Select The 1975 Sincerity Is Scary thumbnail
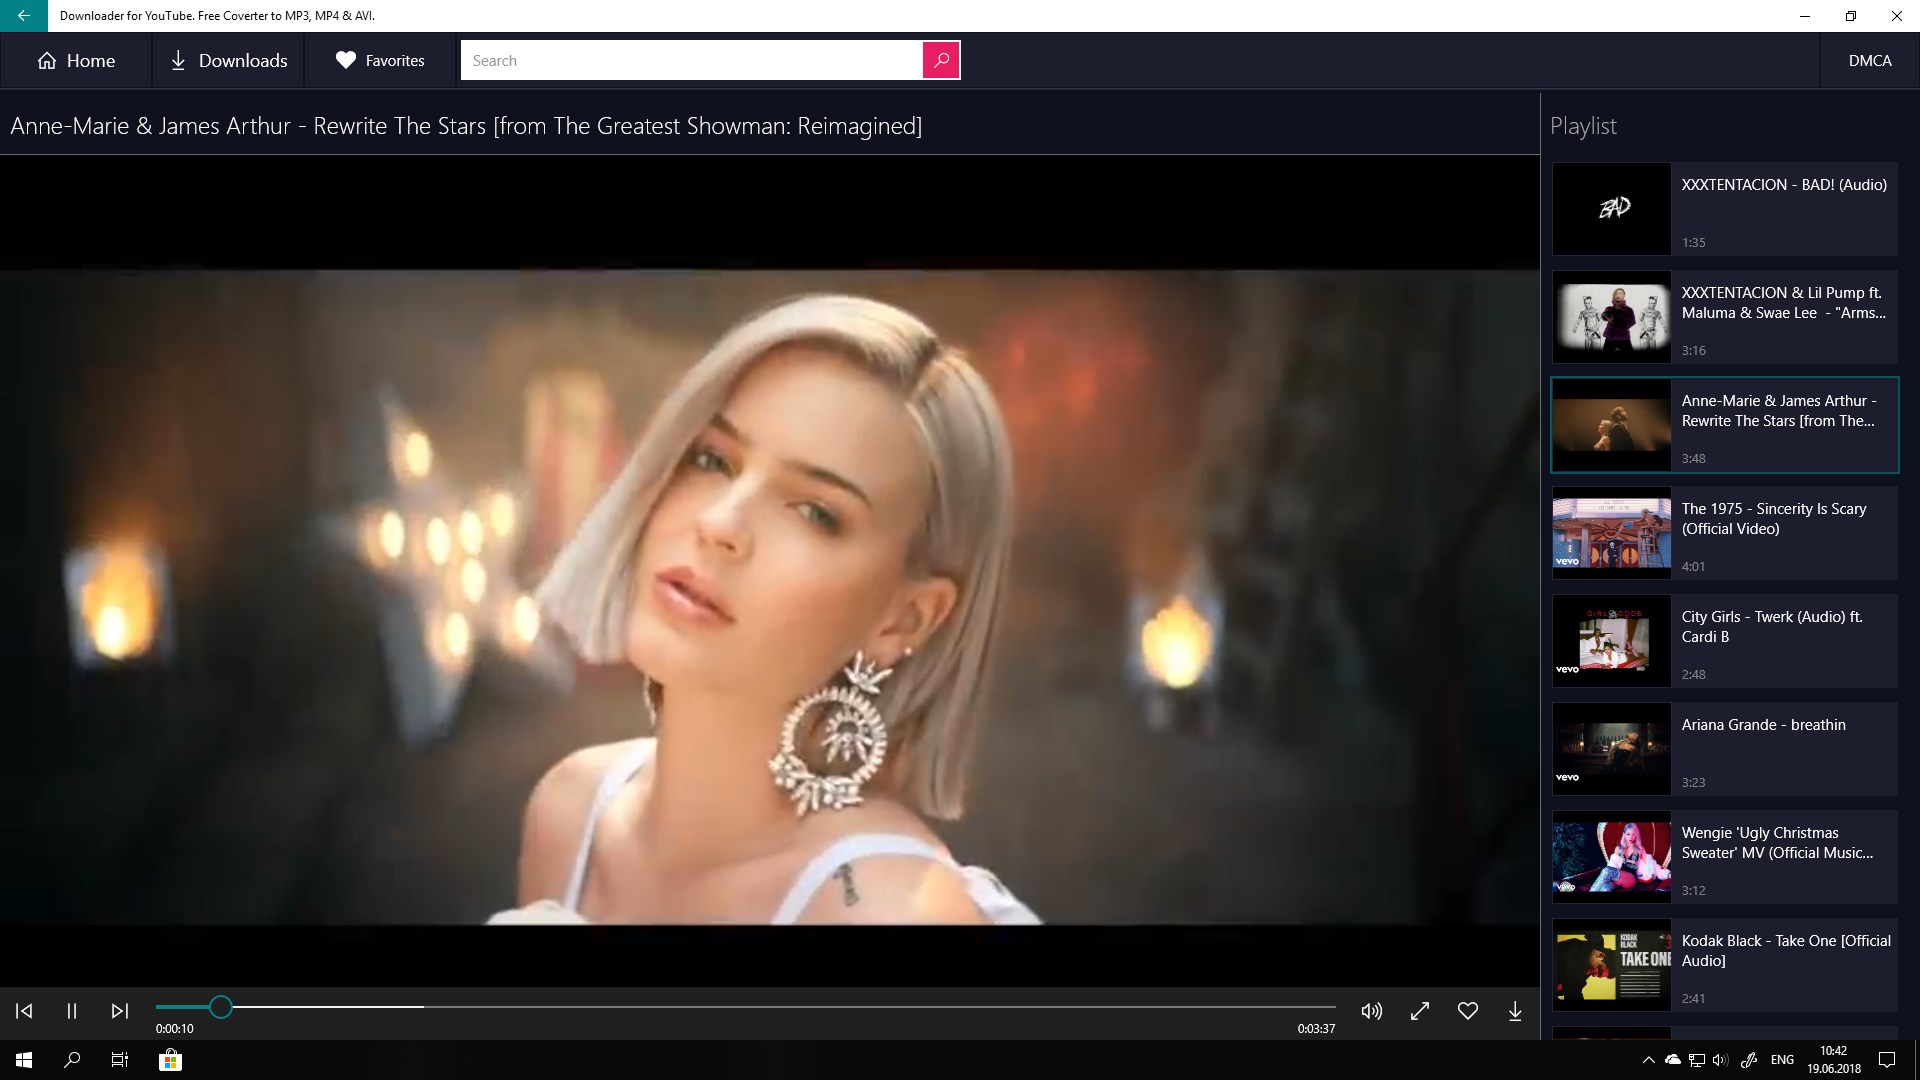This screenshot has height=1080, width=1920. point(1612,533)
